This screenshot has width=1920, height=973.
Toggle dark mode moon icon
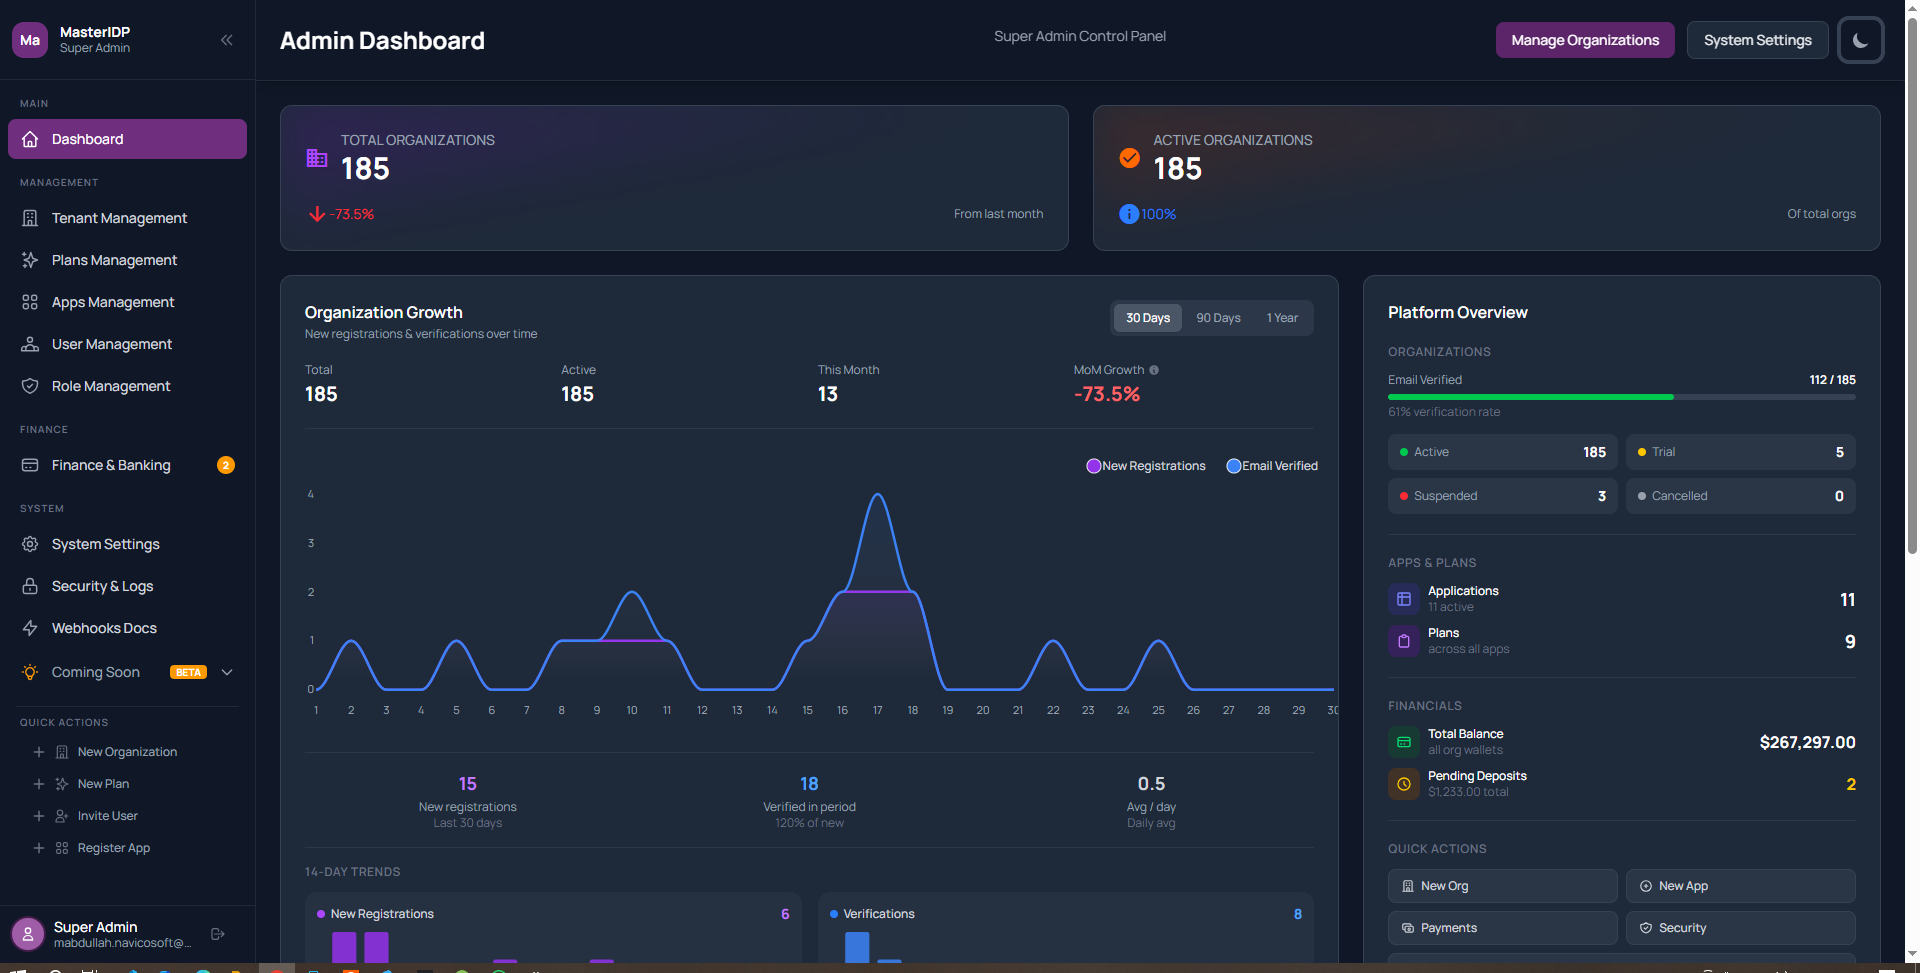[x=1861, y=40]
